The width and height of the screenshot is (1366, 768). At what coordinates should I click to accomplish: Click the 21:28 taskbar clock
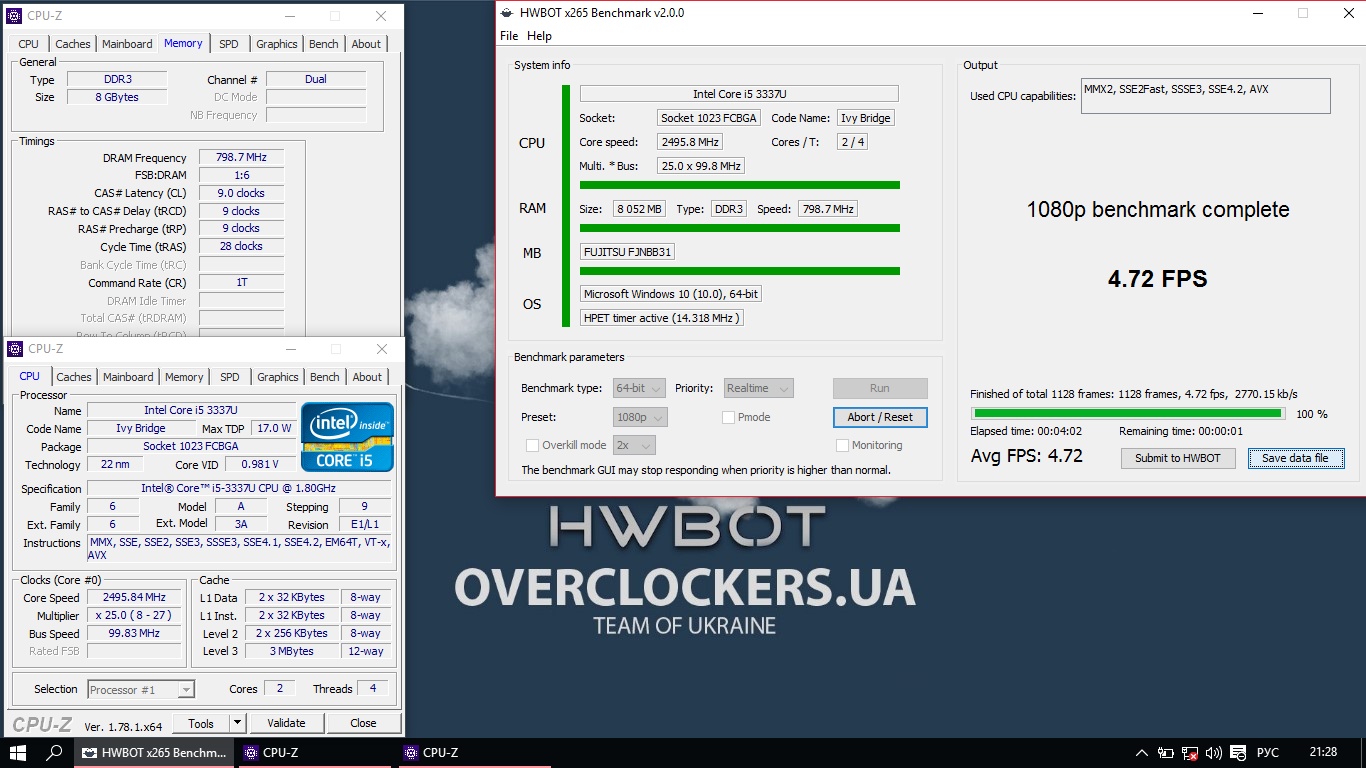pyautogui.click(x=1323, y=753)
